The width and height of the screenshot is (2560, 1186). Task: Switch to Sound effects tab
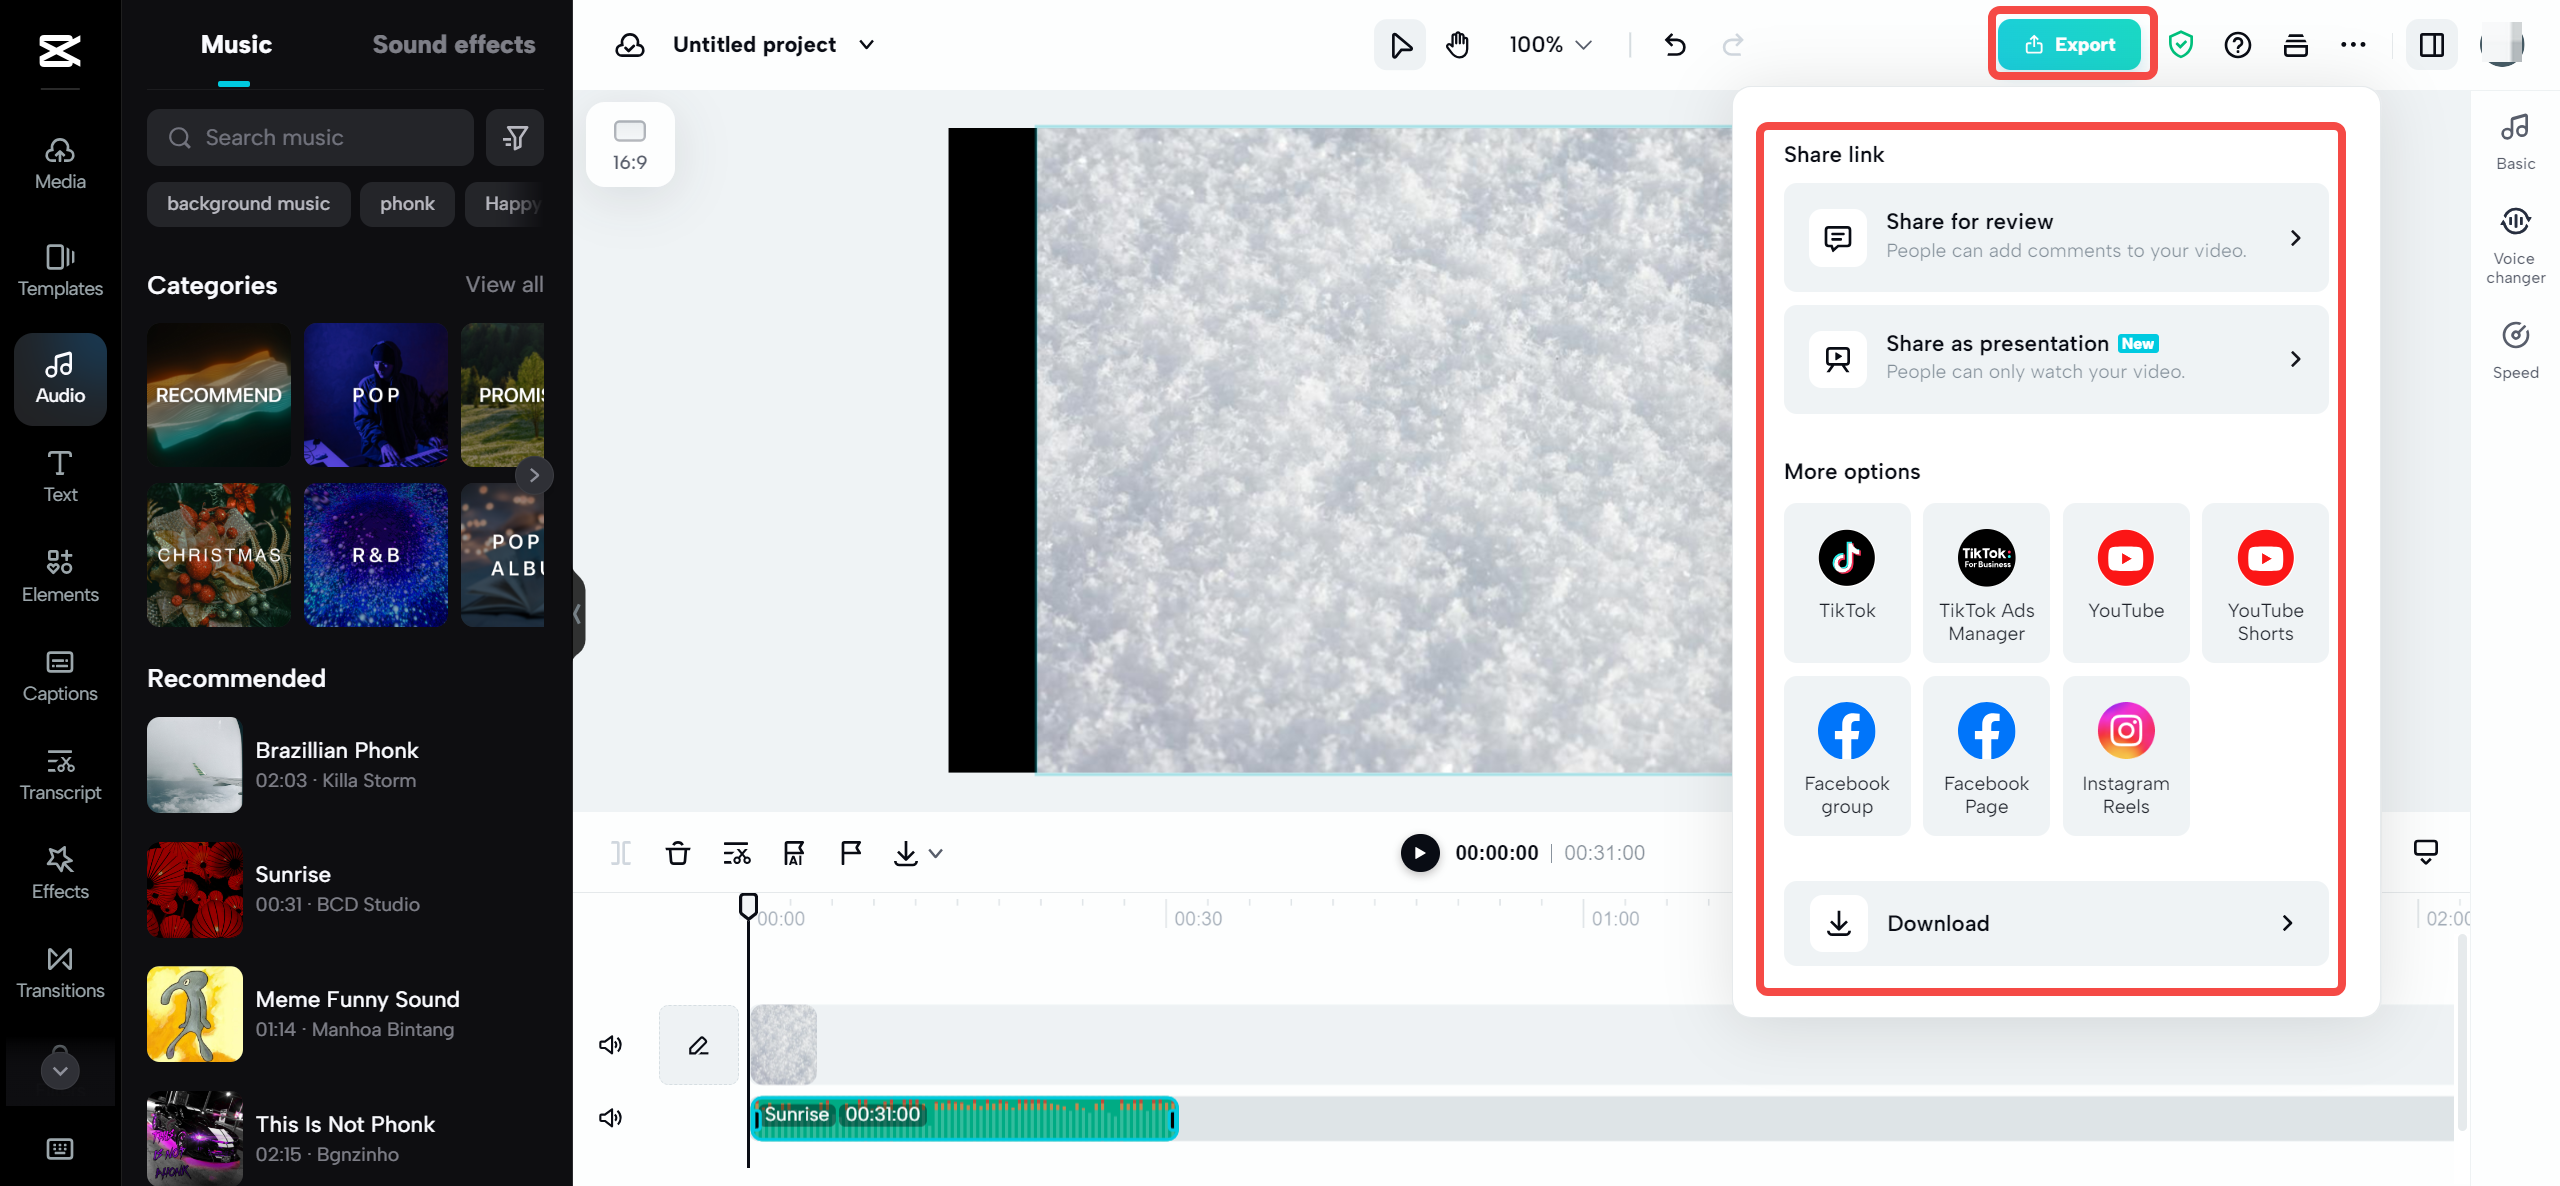point(454,44)
